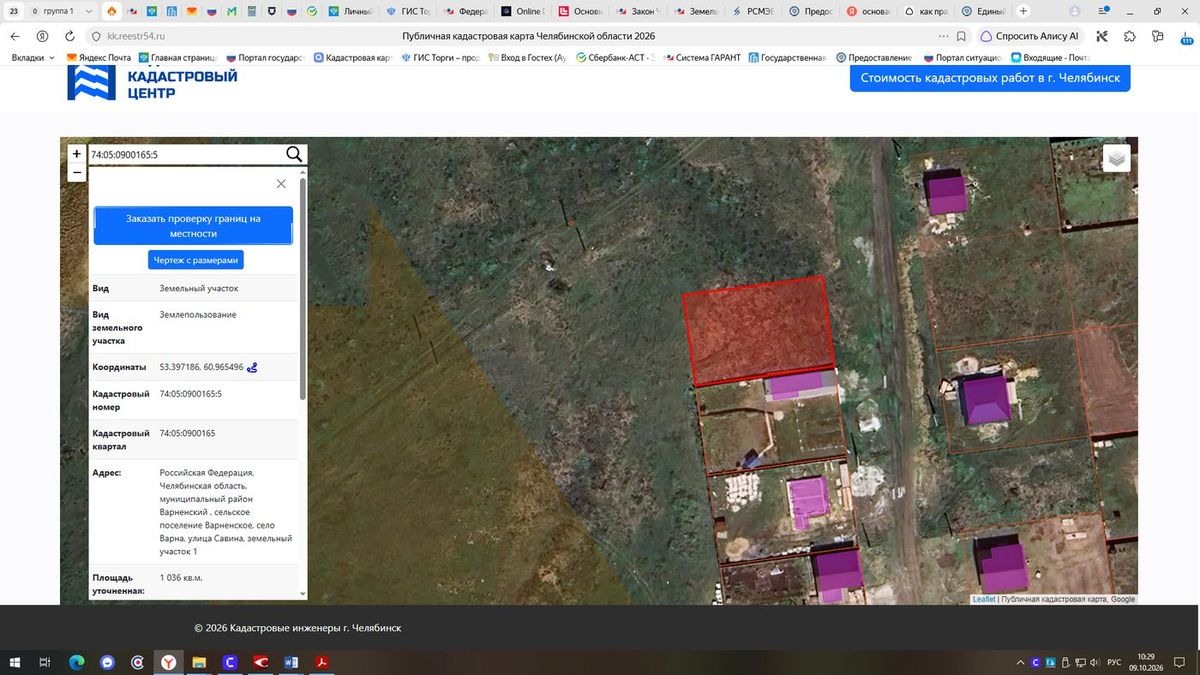The height and width of the screenshot is (675, 1200).
Task: Click Заказать проверку границ на местности button
Action: coord(193,226)
